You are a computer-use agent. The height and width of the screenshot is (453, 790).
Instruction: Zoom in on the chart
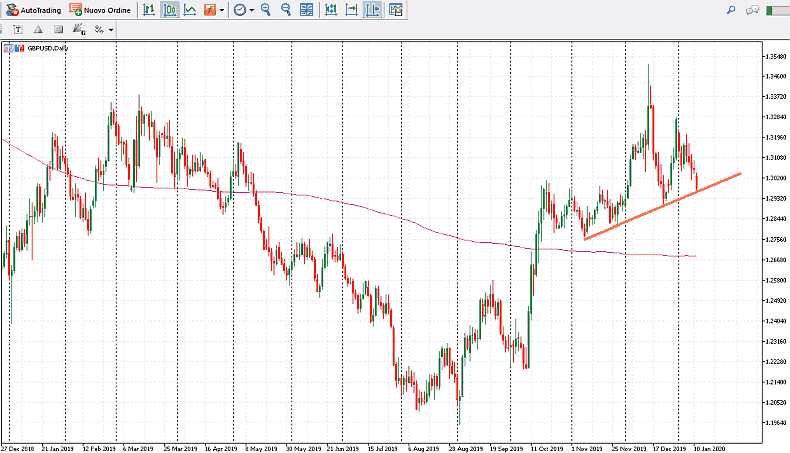pyautogui.click(x=266, y=10)
